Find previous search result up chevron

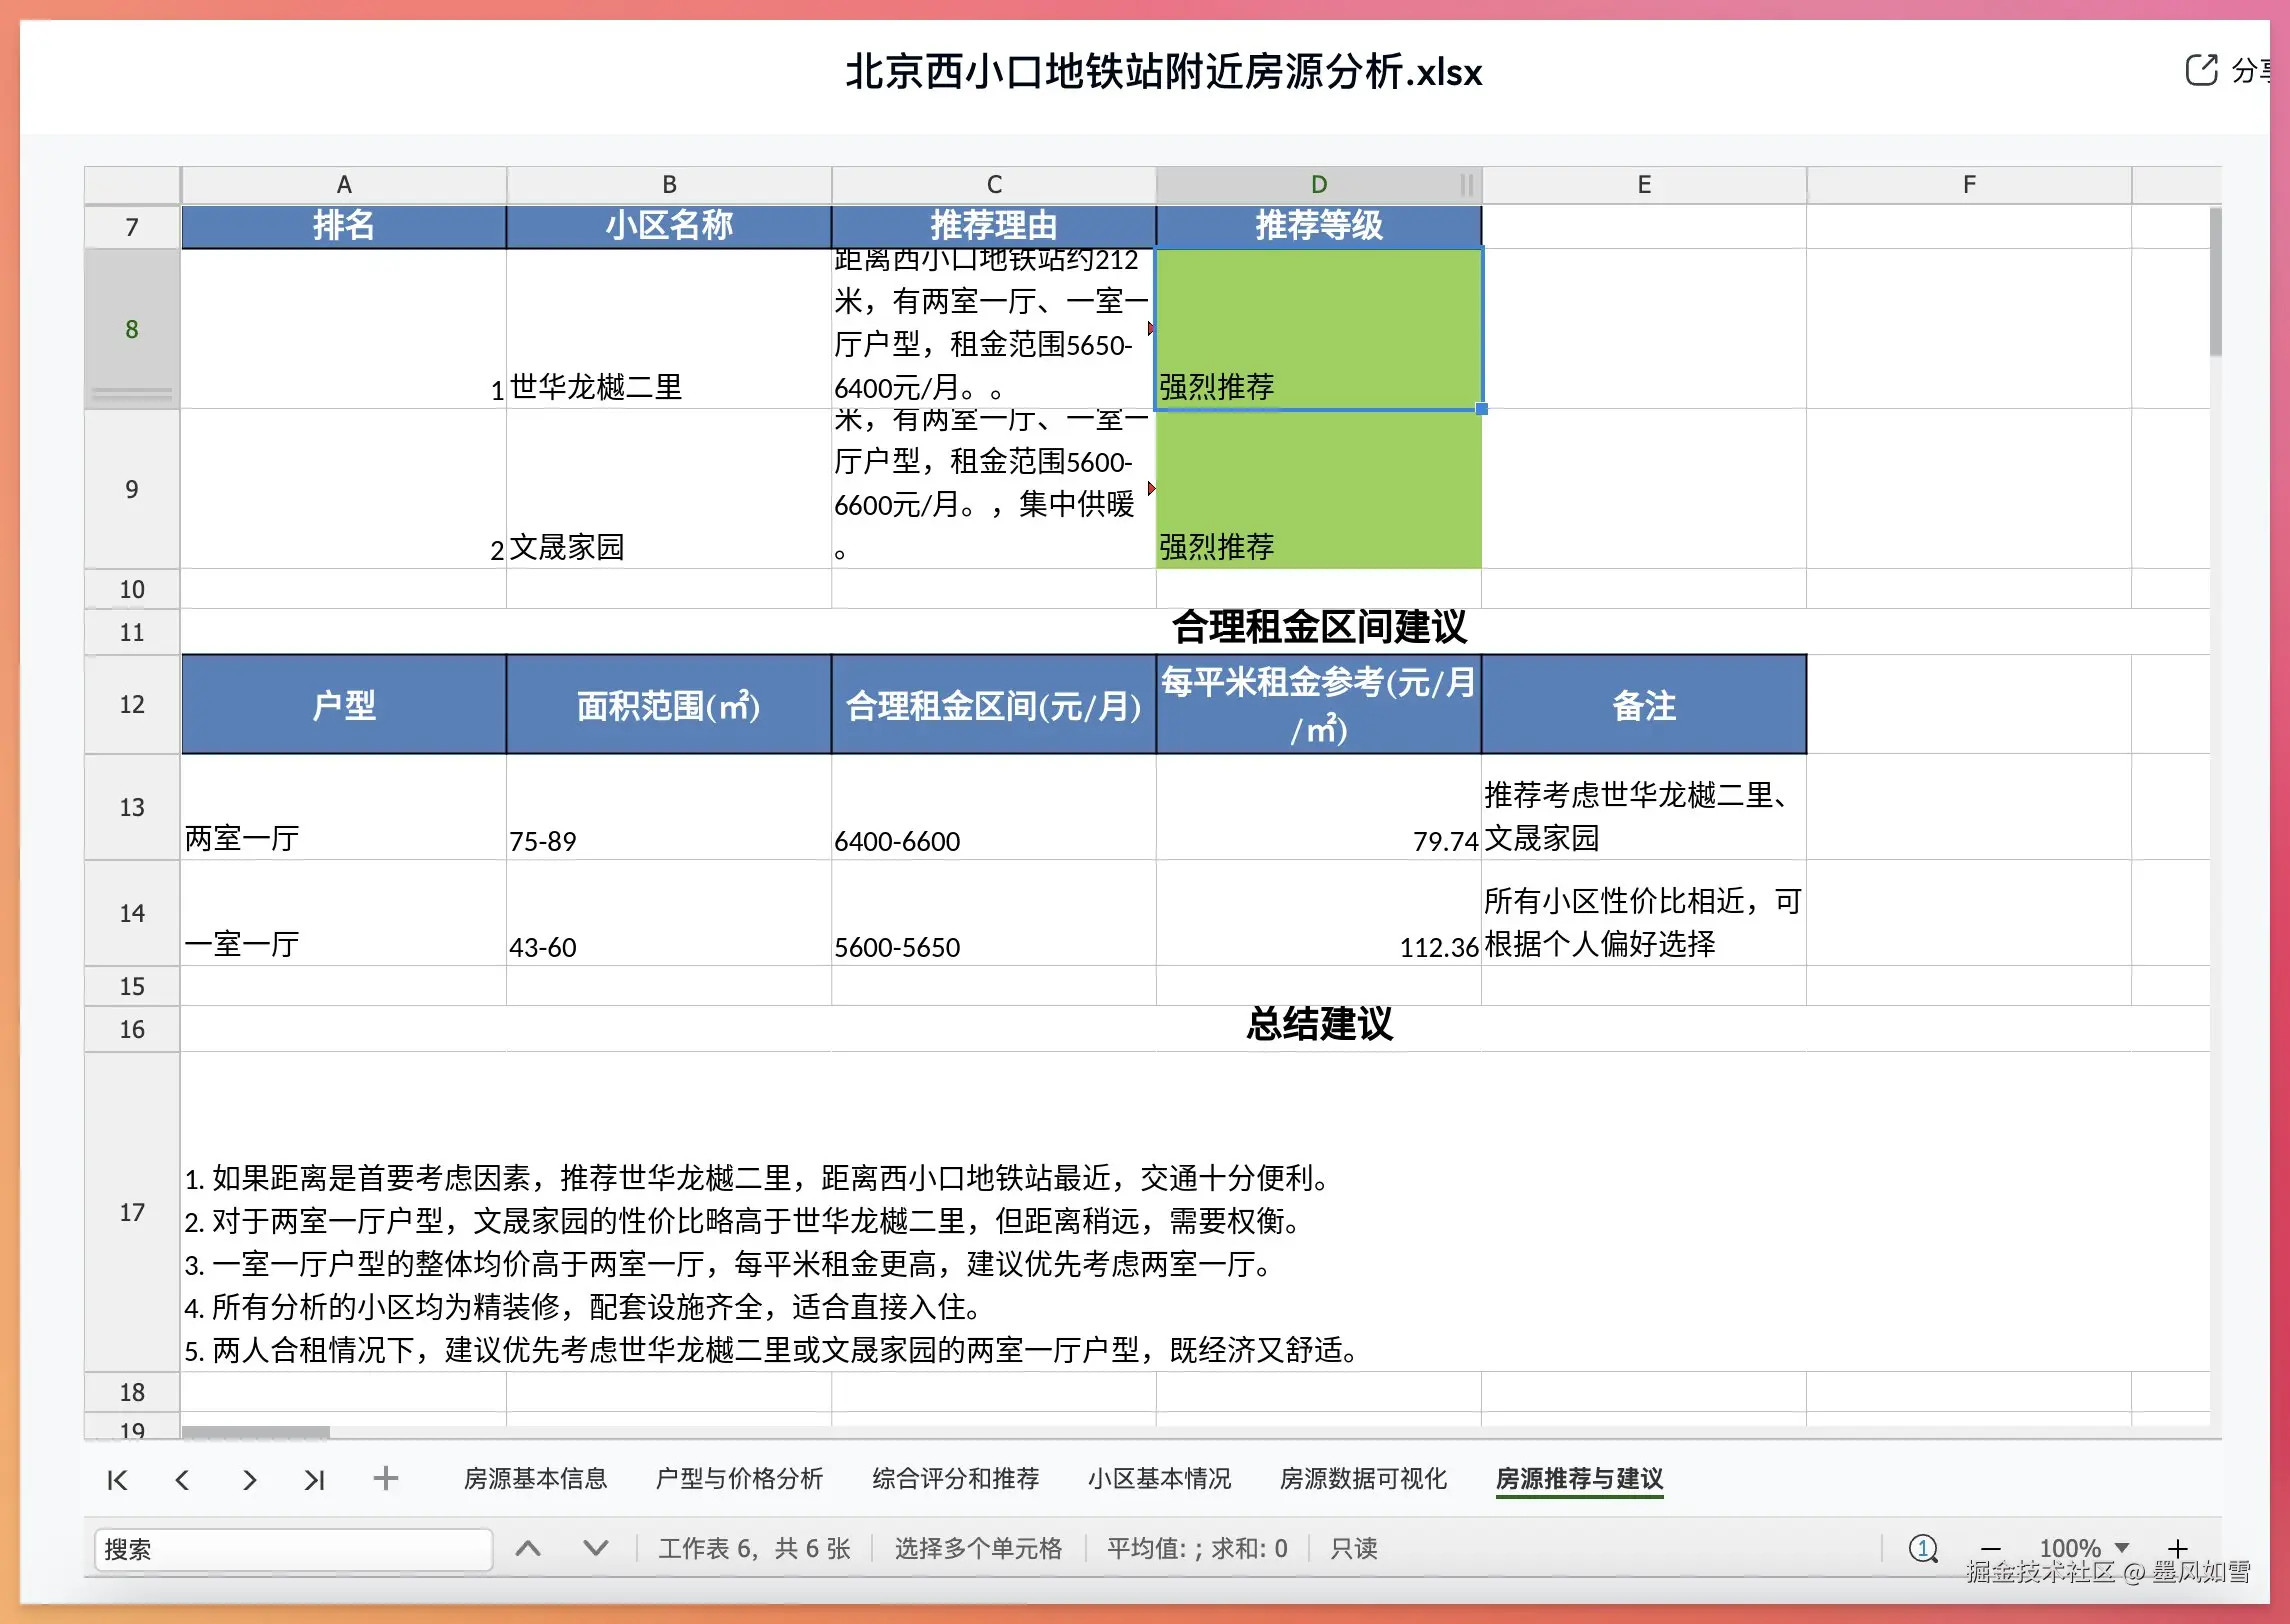click(x=528, y=1549)
